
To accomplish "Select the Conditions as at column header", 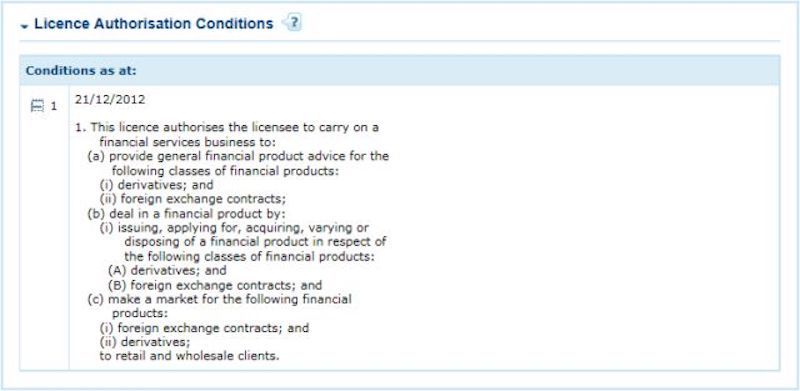I will pos(81,70).
